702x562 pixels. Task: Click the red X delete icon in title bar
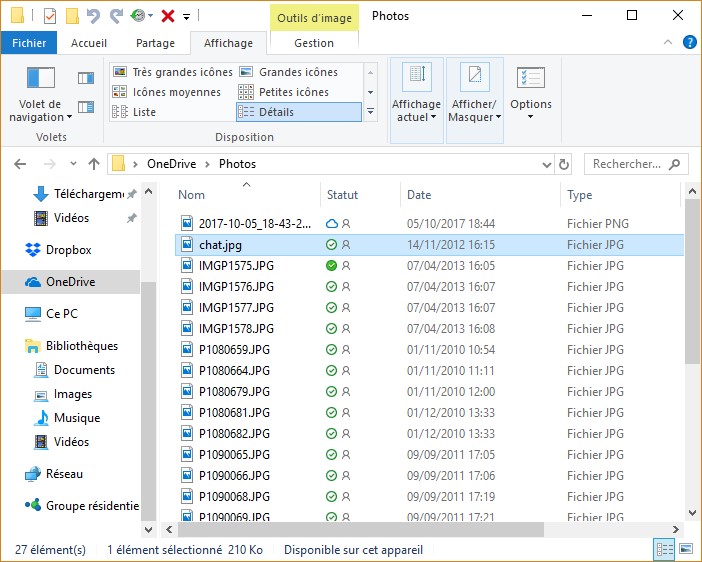pos(168,16)
